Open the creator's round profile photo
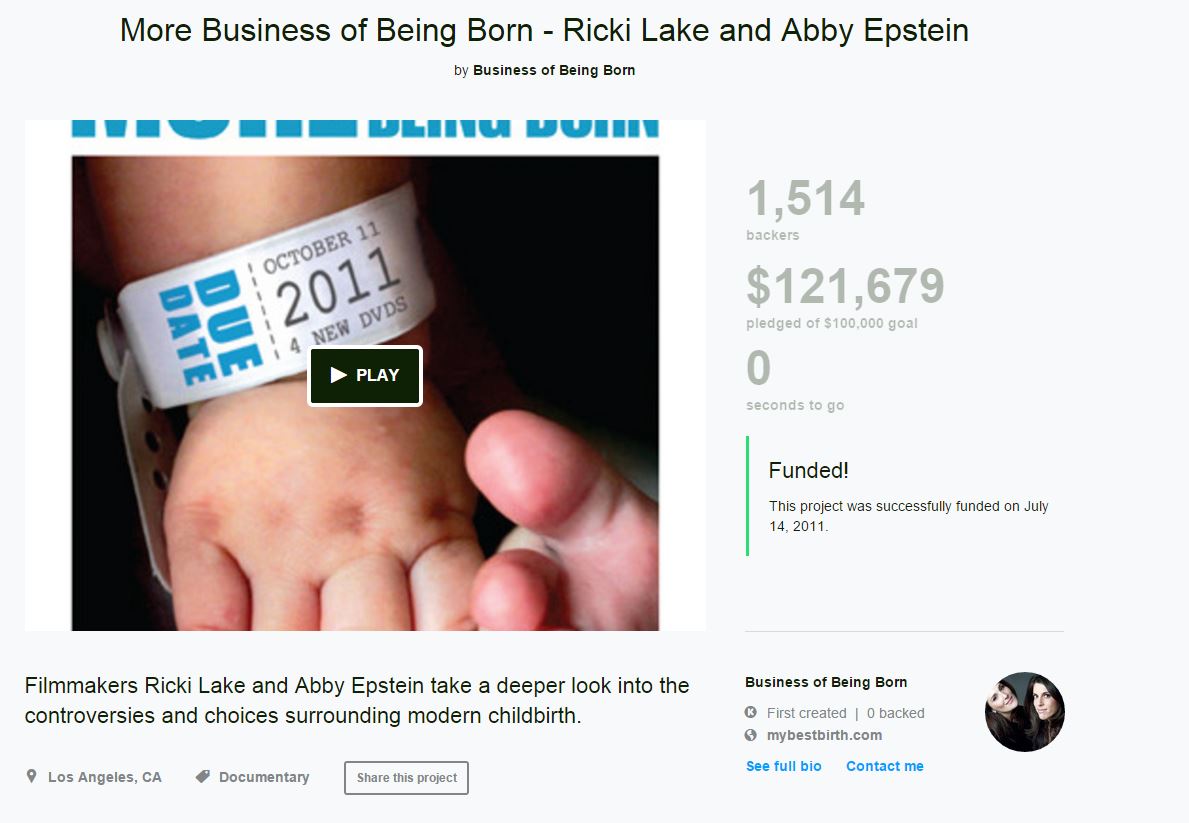Image resolution: width=1189 pixels, height=823 pixels. 1024,712
